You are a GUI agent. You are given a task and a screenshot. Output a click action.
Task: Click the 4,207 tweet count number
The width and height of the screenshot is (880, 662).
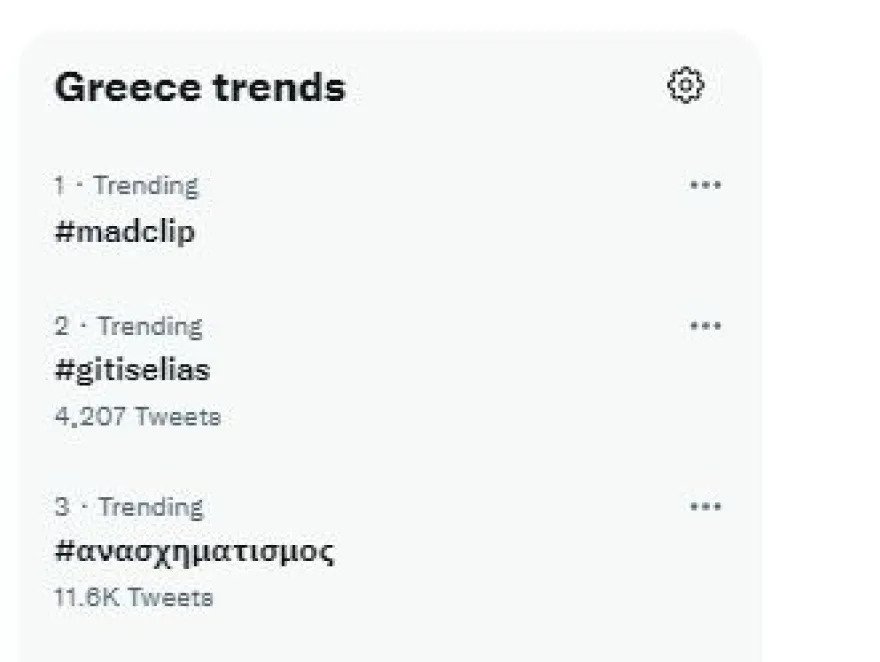[x=90, y=416]
